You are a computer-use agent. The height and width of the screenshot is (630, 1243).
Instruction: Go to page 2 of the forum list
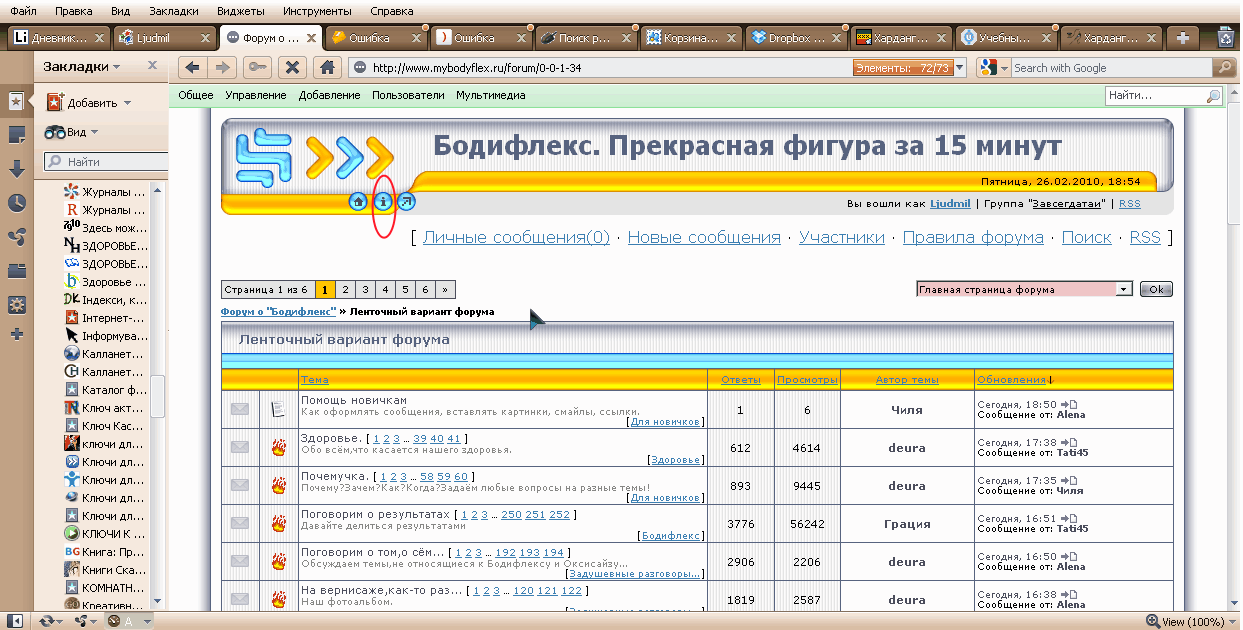tap(344, 289)
